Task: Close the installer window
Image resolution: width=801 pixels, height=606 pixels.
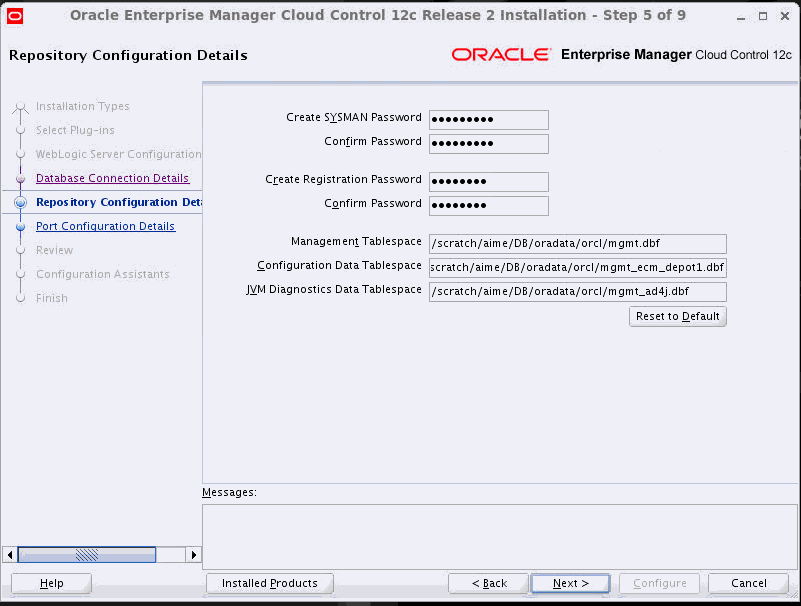Action: (785, 16)
